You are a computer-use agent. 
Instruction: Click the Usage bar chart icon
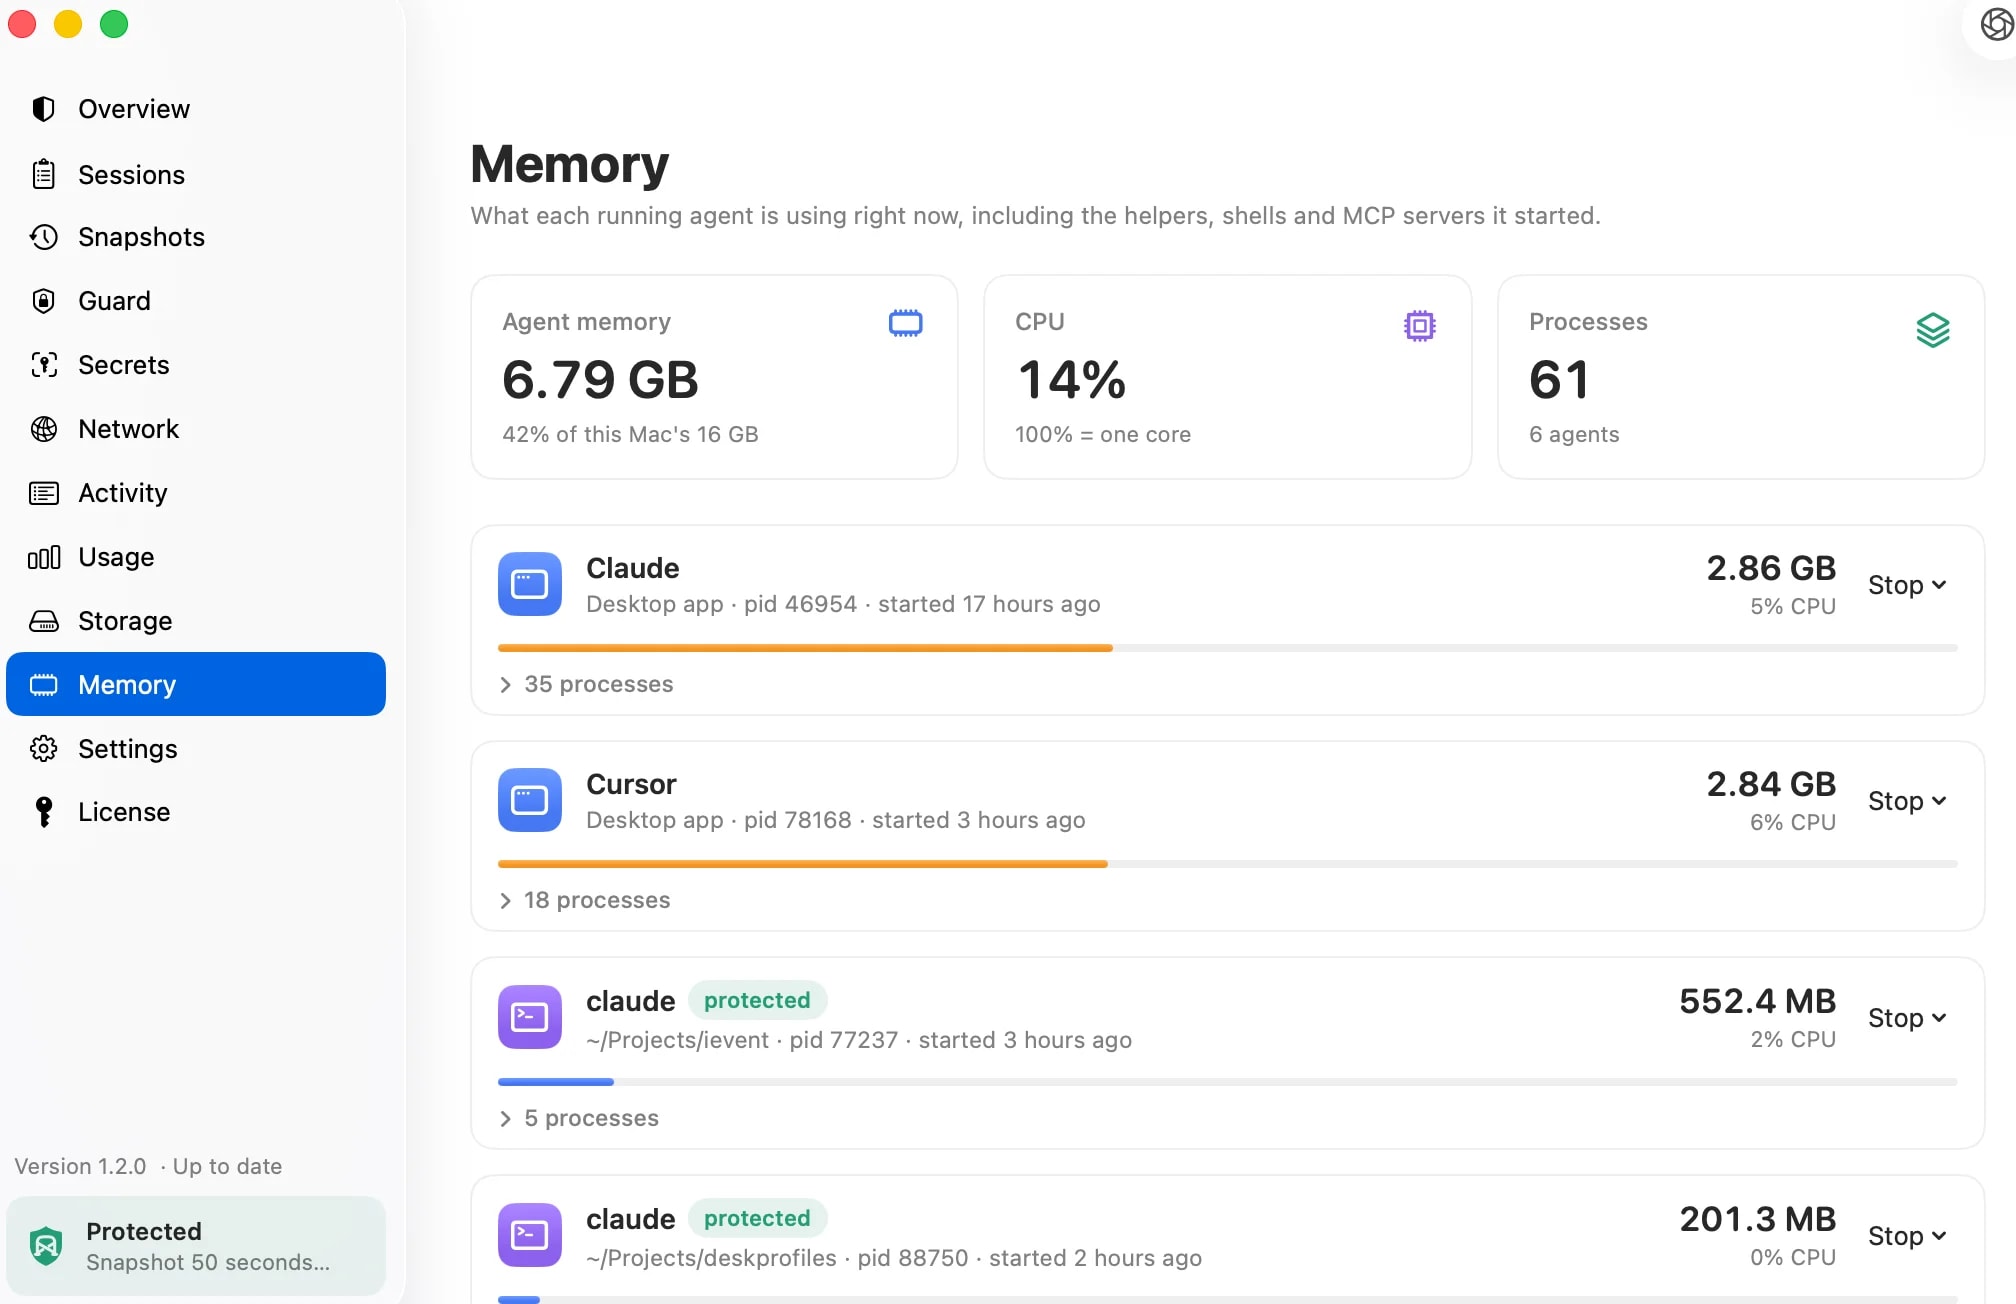click(x=43, y=557)
